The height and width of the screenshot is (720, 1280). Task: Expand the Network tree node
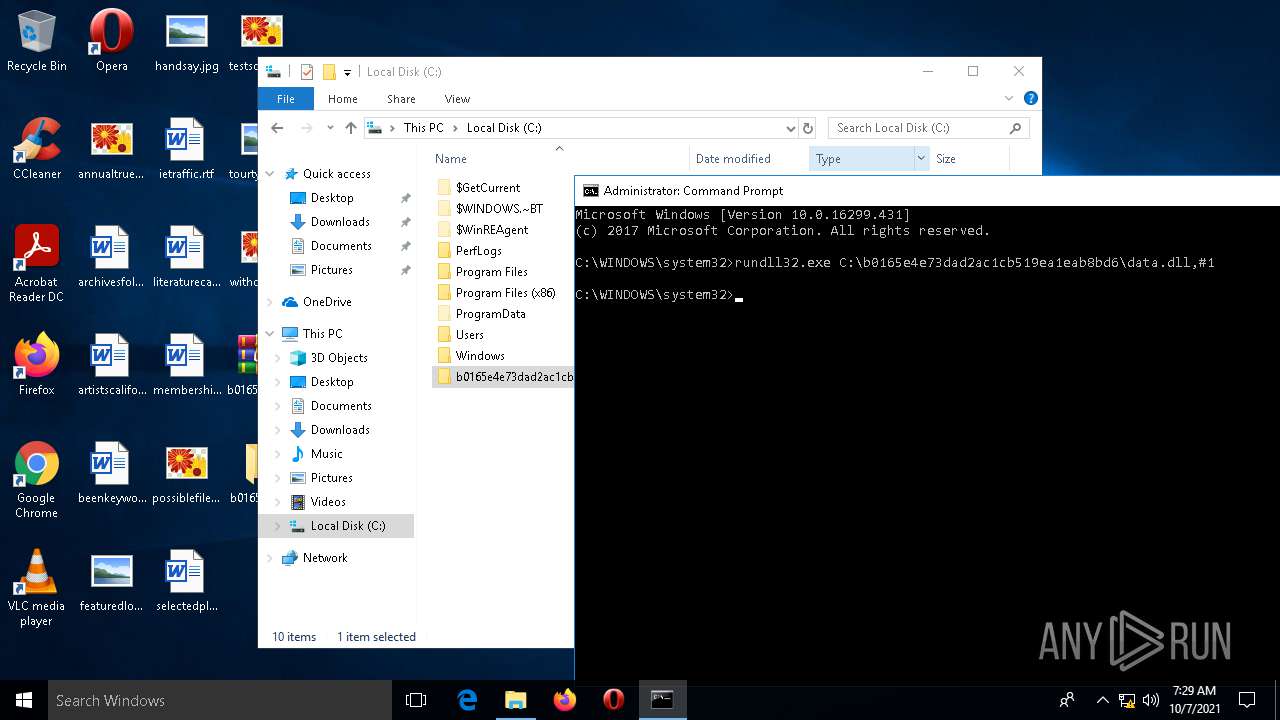270,558
